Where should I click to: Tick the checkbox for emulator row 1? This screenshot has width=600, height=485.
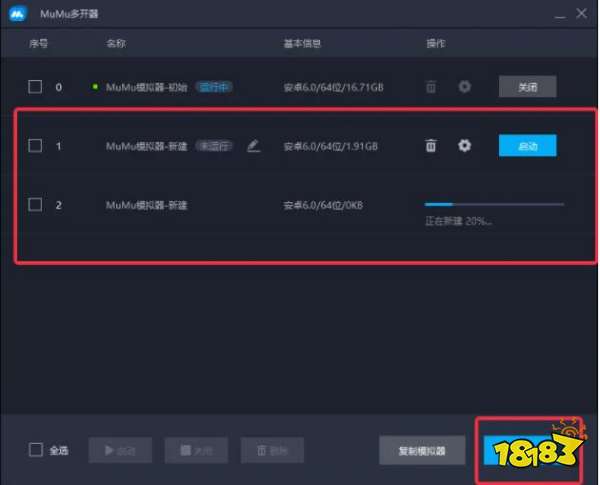(35, 145)
